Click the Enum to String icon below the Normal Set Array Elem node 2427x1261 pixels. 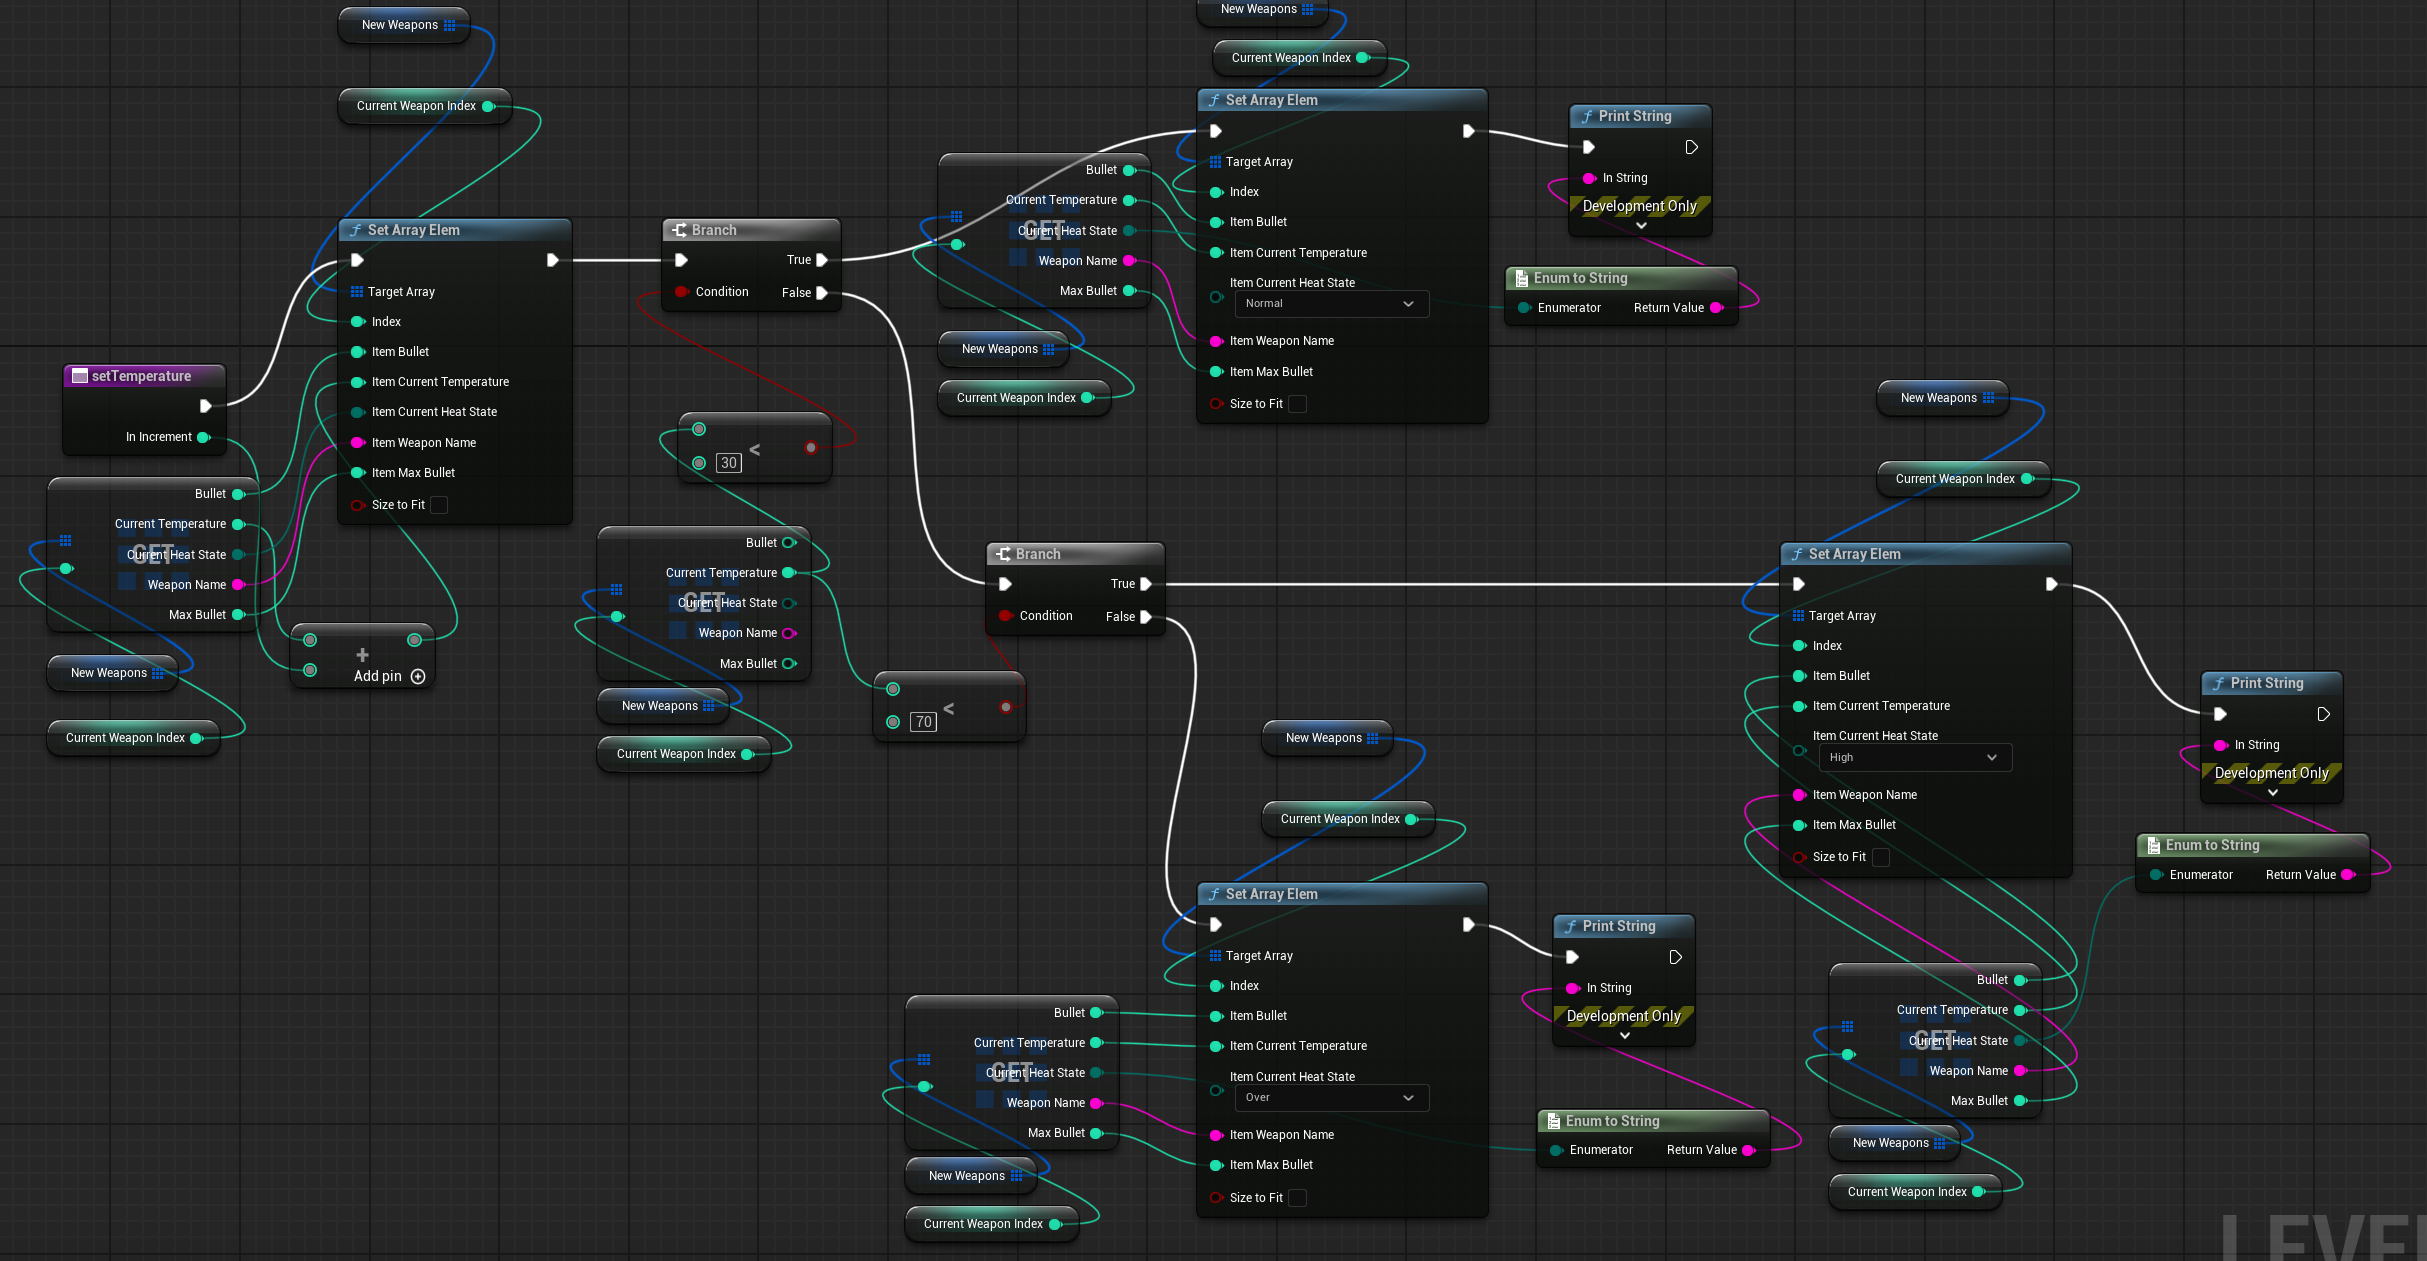tap(1521, 278)
